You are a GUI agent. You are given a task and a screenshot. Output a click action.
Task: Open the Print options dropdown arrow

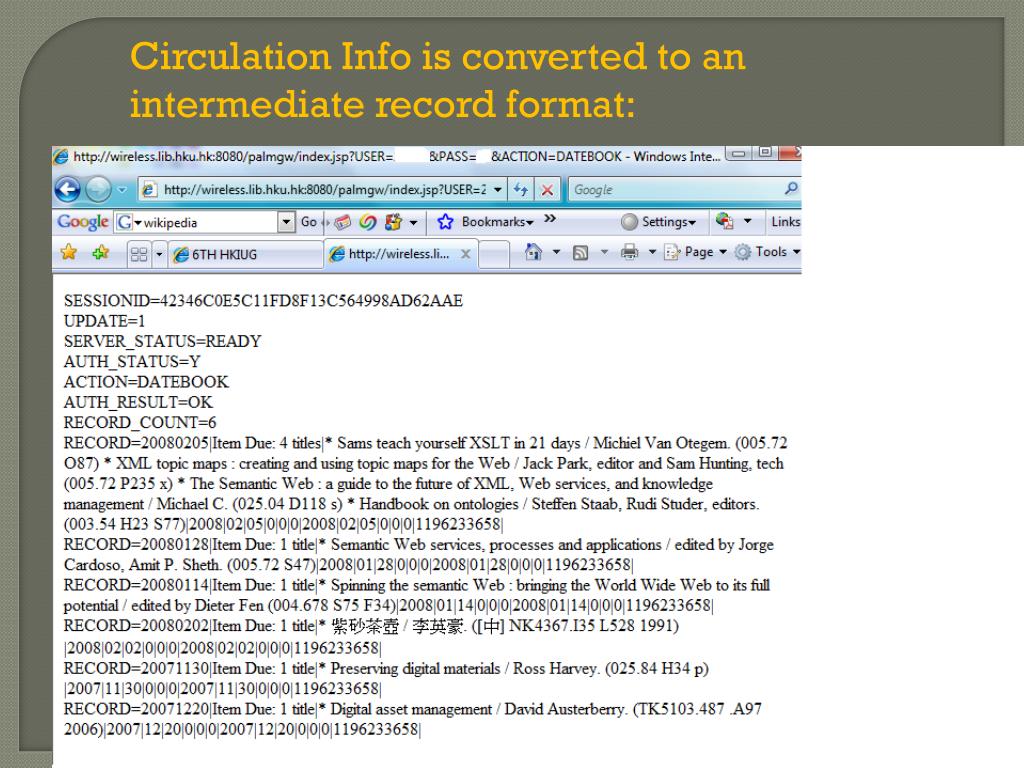652,252
